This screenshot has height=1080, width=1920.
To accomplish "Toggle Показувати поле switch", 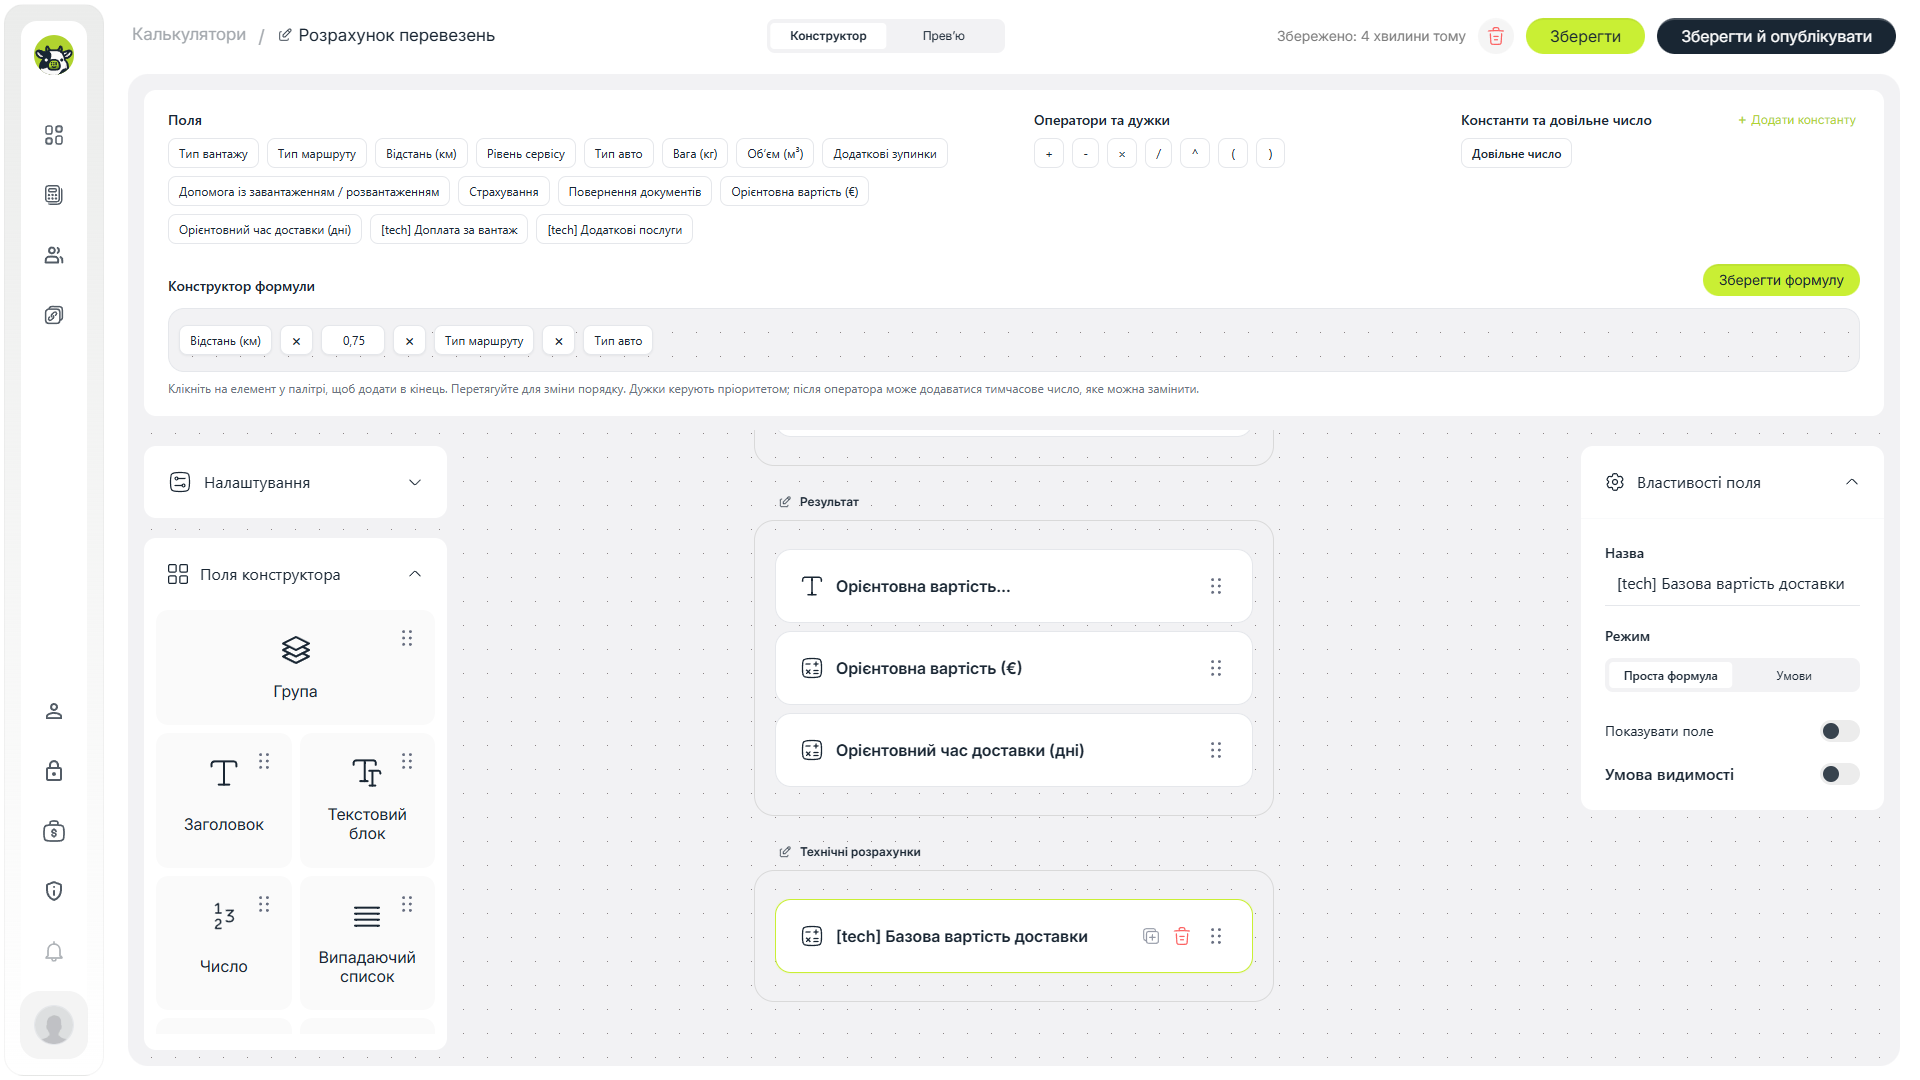I will (1839, 731).
